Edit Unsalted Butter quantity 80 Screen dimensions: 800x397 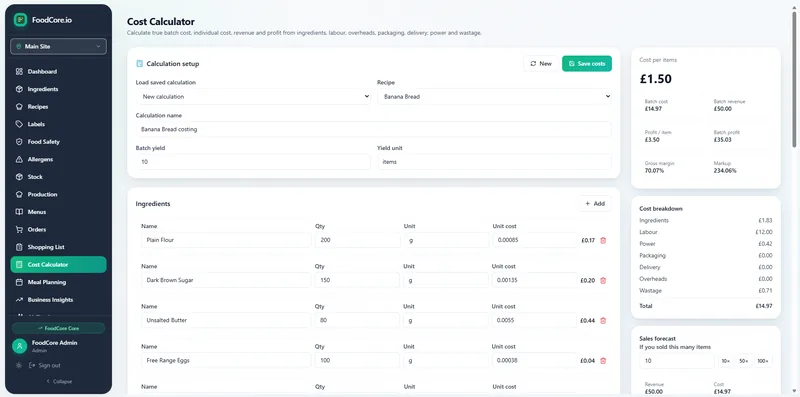click(x=358, y=320)
